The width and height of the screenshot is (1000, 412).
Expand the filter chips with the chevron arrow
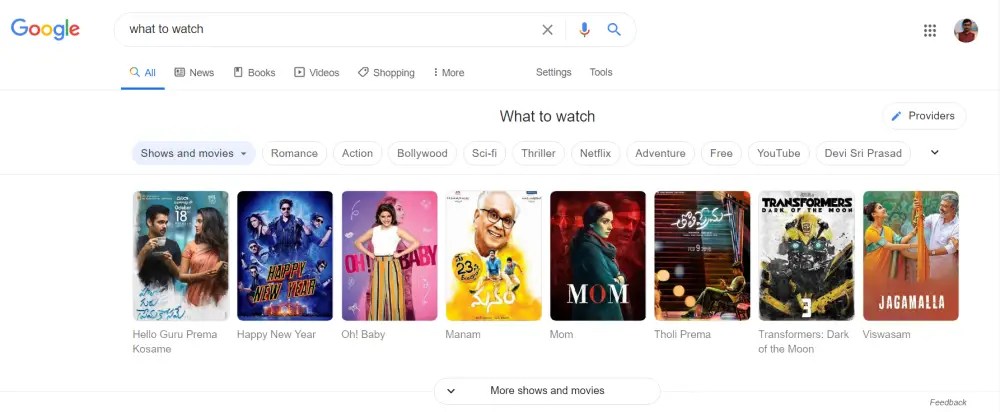coord(935,152)
